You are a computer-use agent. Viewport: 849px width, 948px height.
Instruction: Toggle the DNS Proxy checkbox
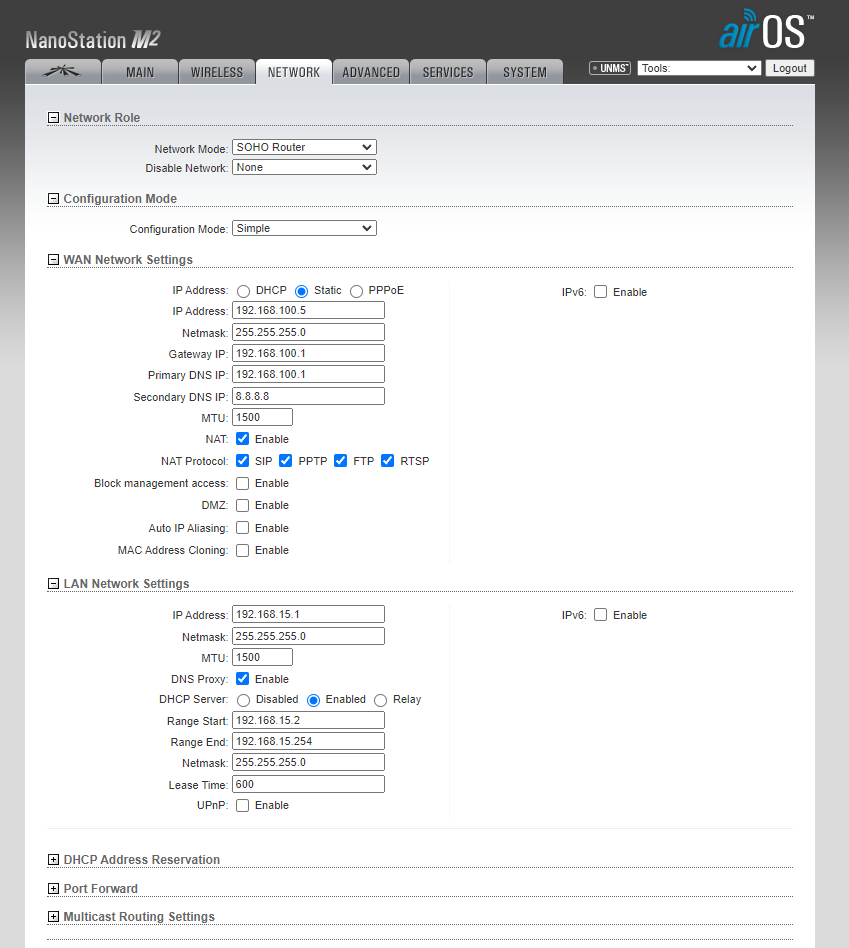pos(242,678)
